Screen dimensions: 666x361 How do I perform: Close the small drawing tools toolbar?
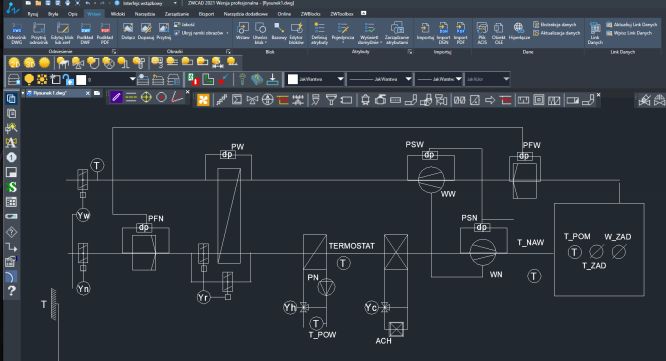187,92
